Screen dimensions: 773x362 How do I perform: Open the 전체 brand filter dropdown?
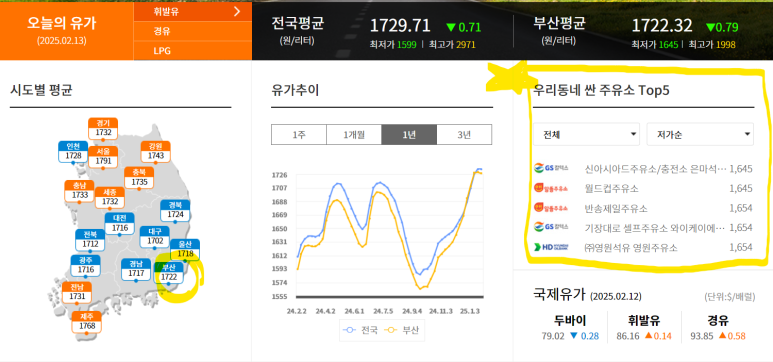coord(586,134)
